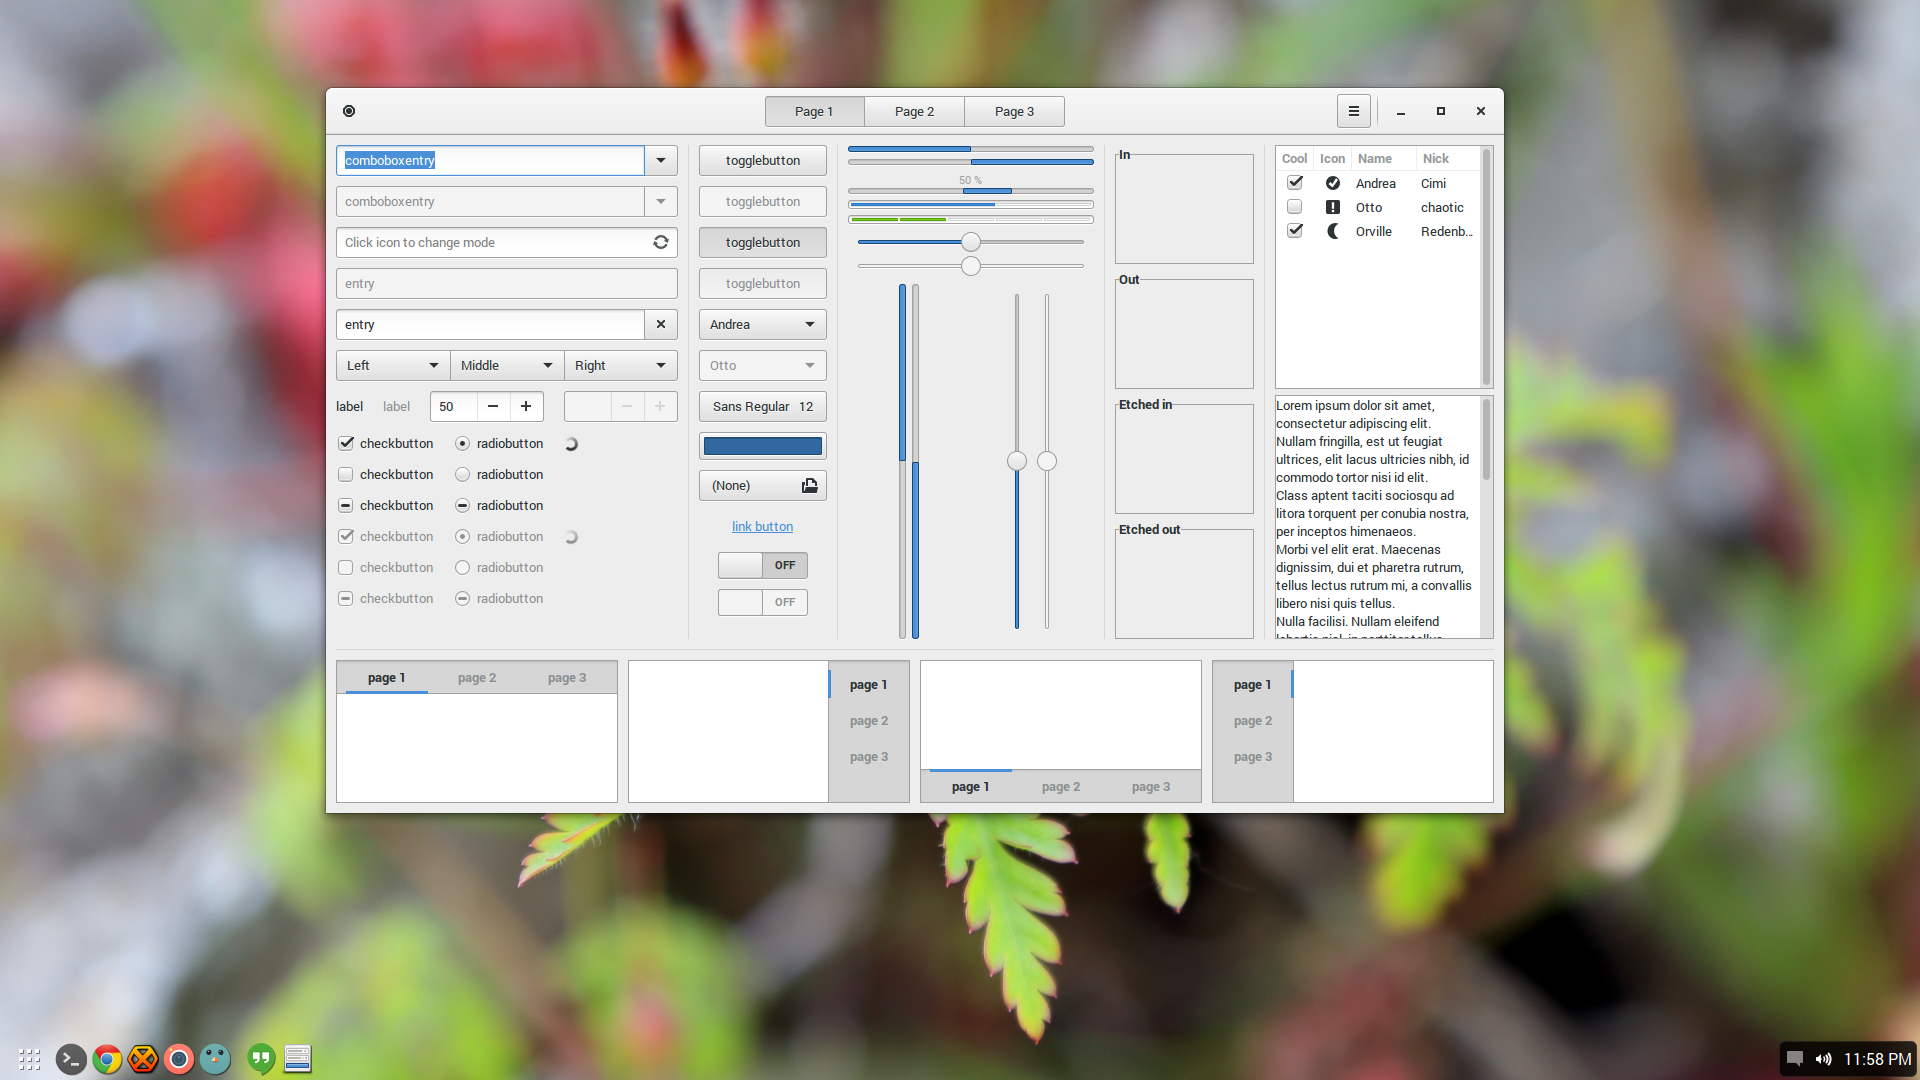Image resolution: width=1920 pixels, height=1080 pixels.
Task: Open the Andrea combo box
Action: coord(762,324)
